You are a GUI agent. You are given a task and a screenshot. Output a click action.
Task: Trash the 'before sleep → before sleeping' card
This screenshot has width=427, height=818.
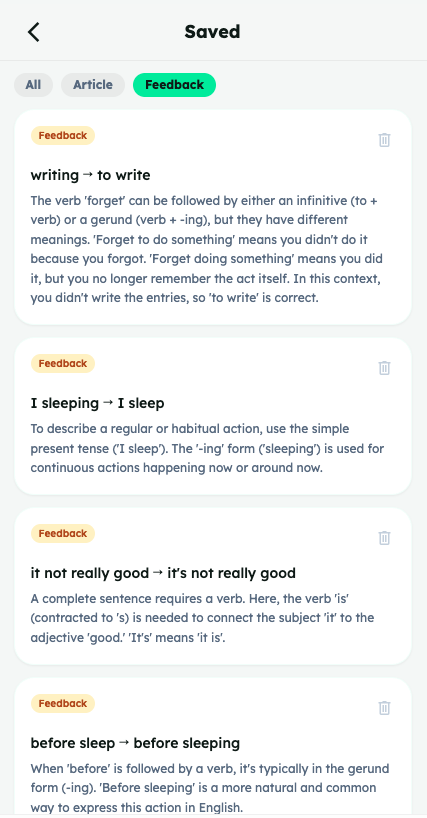pos(384,708)
